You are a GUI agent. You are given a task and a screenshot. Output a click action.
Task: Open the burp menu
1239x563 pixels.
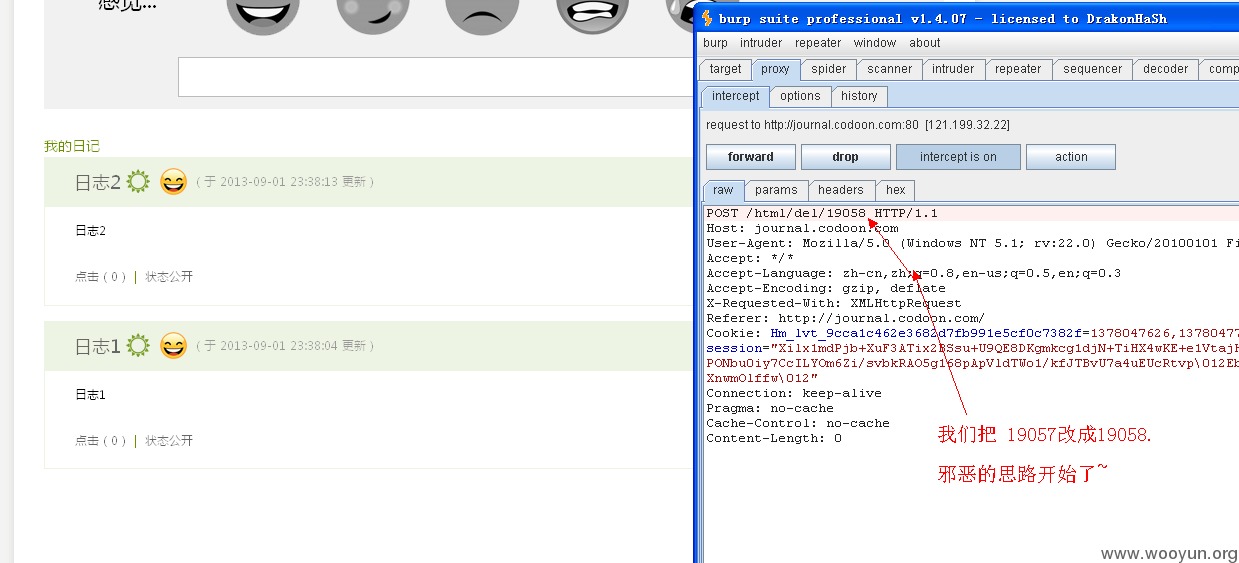tap(715, 43)
